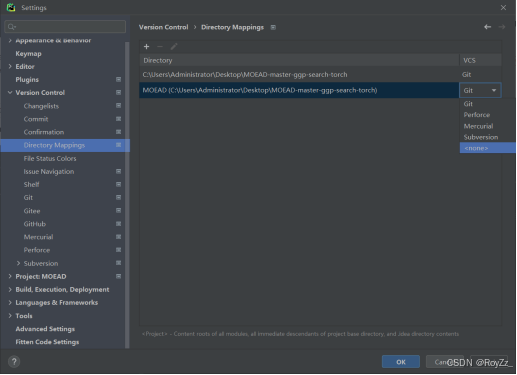
Task: Click the settings search field
Action: (x=65, y=27)
